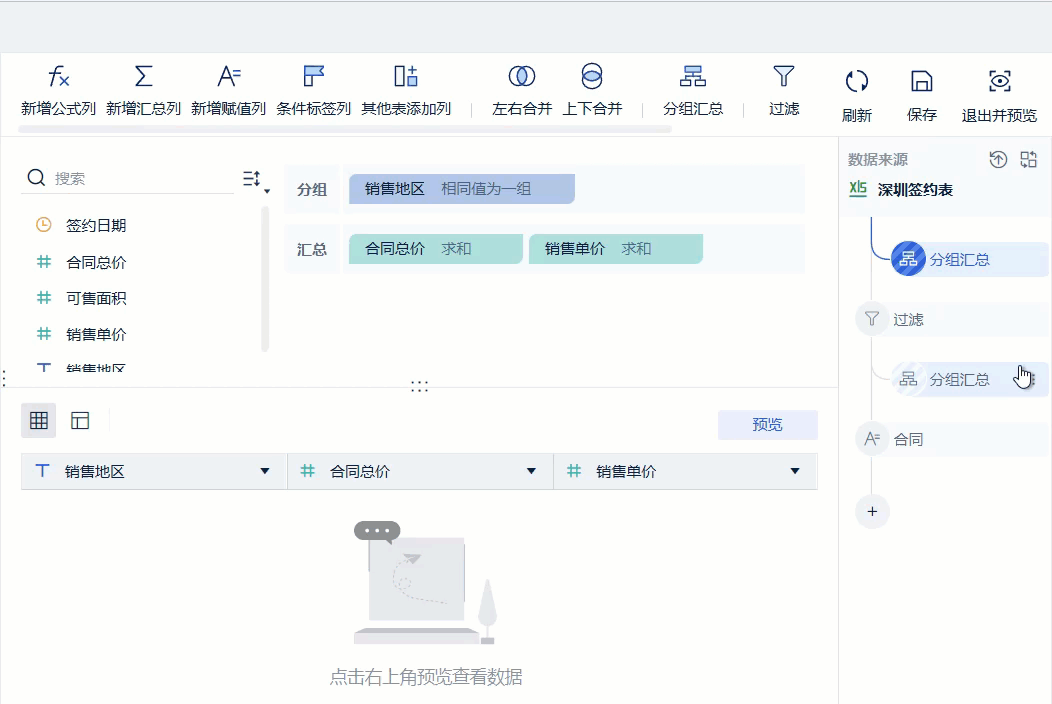Click the 合同总价 求和 summary tag
Viewport: 1052px width, 704px height.
click(435, 249)
